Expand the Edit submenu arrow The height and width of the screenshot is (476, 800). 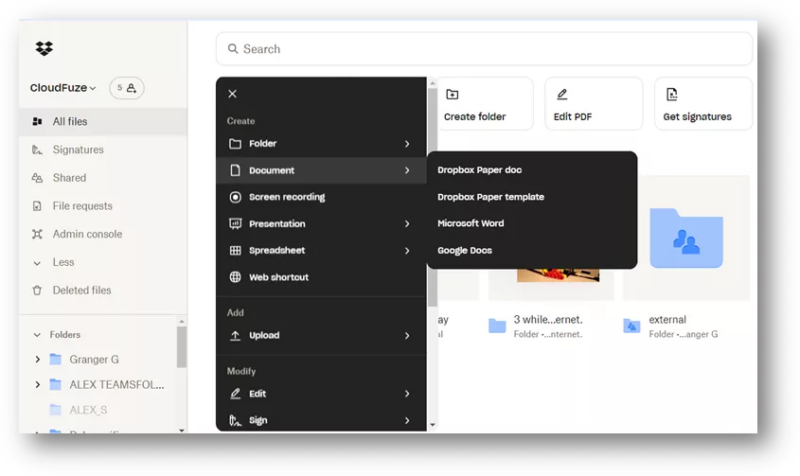(x=407, y=394)
